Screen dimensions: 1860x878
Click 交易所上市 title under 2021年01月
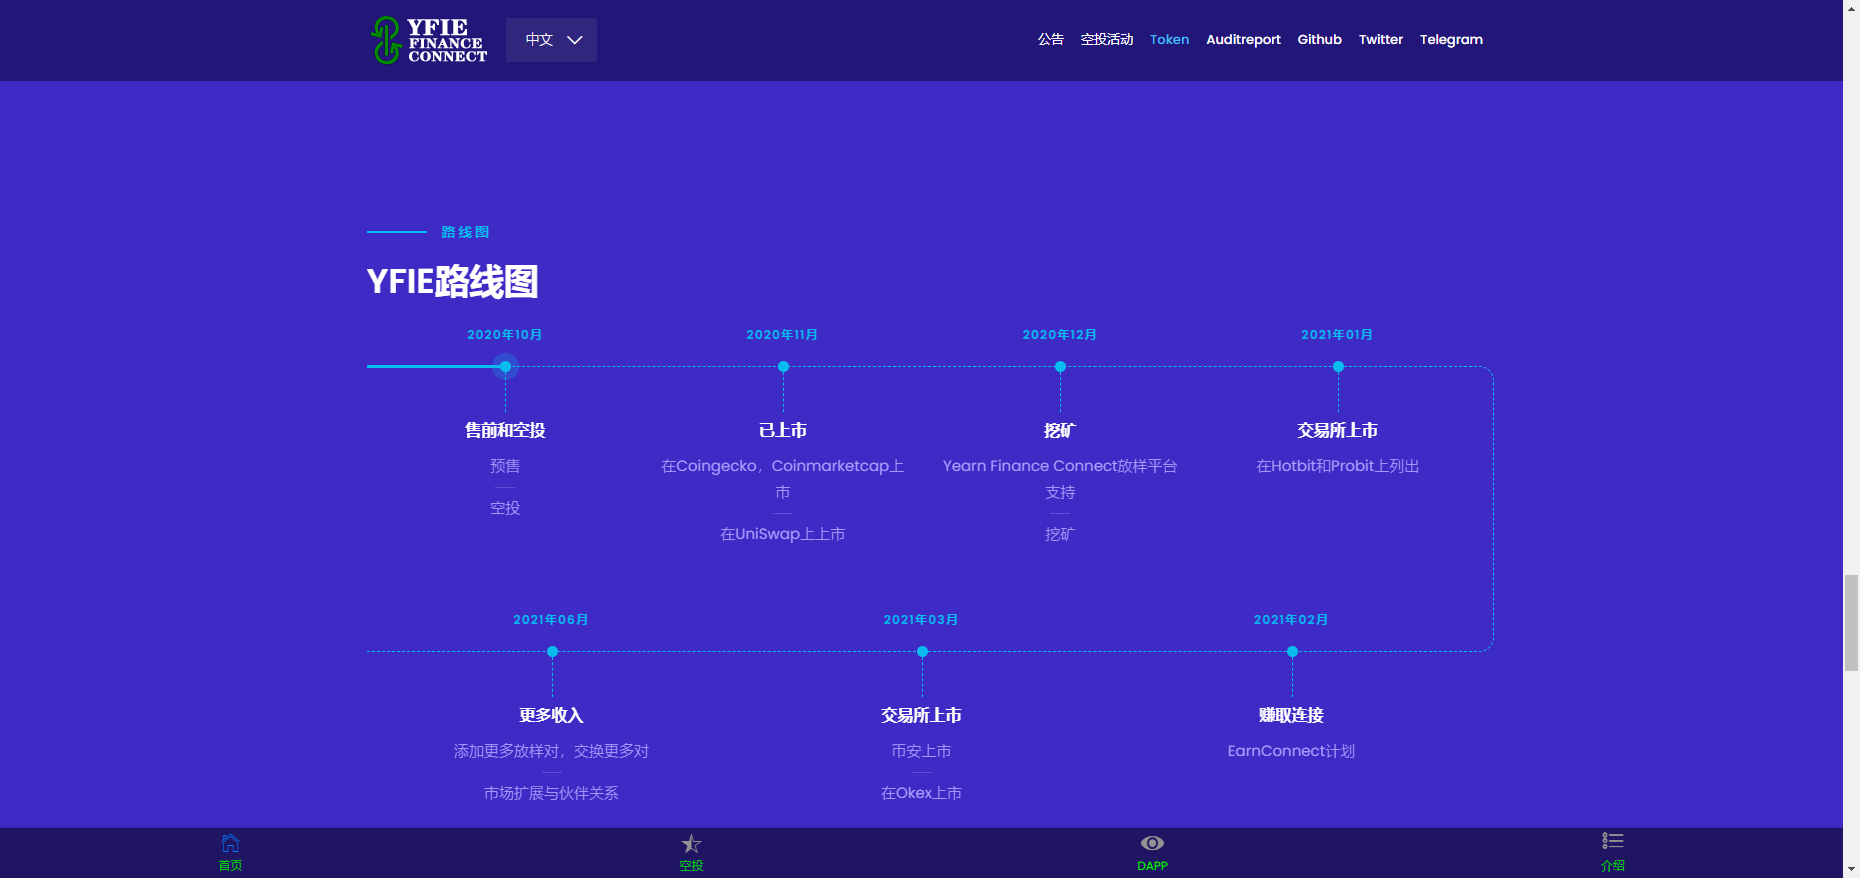point(1338,430)
